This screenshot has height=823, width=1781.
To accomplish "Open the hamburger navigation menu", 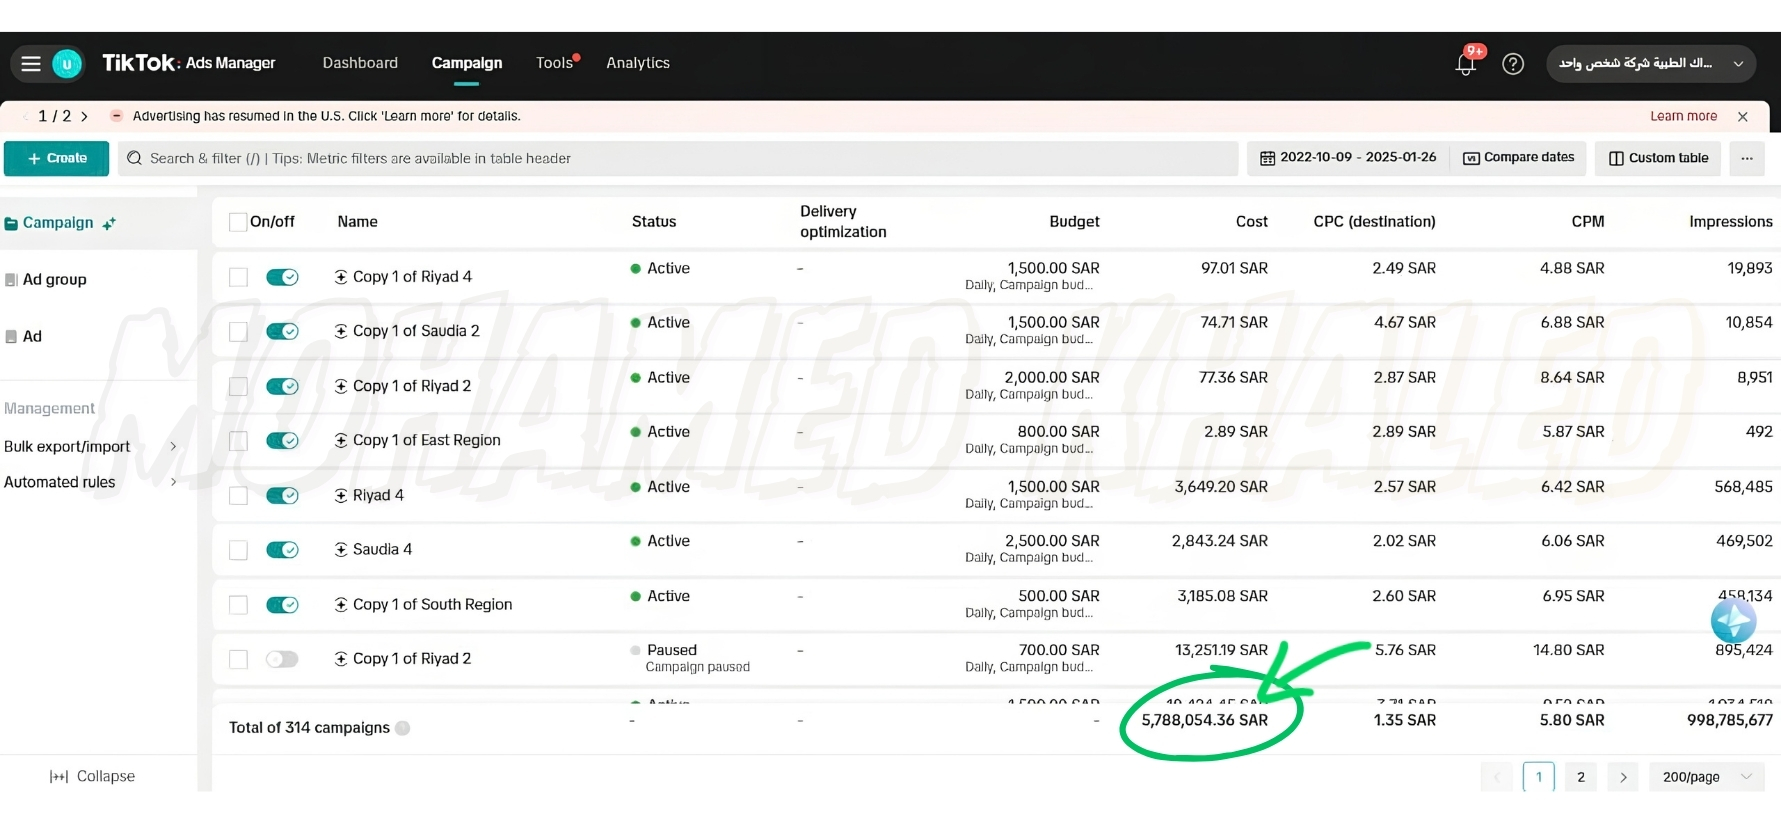I will (x=31, y=64).
